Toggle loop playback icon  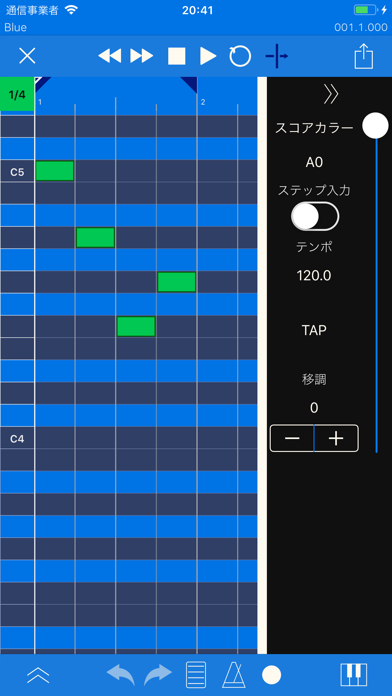click(240, 56)
